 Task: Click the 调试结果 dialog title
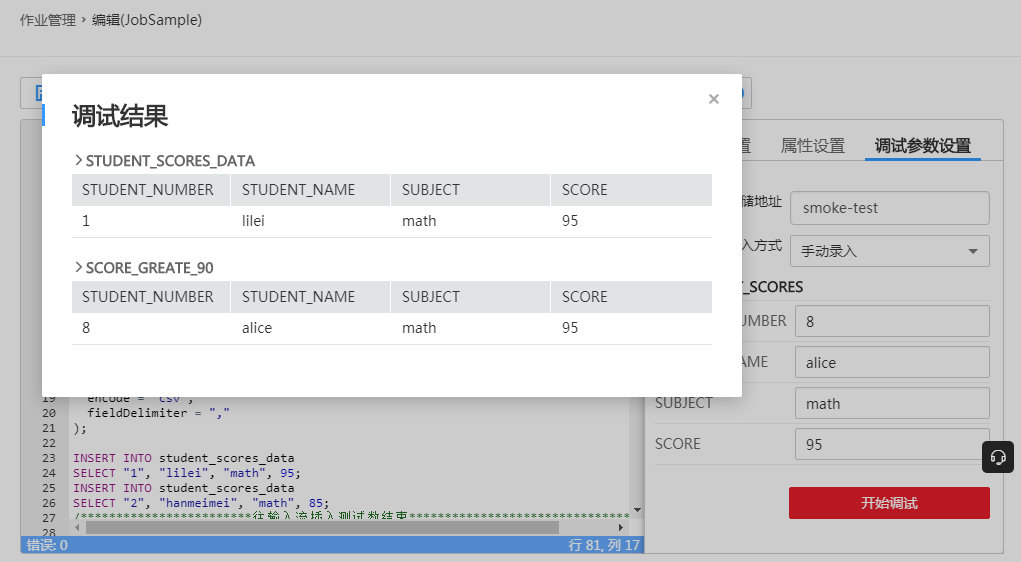120,116
